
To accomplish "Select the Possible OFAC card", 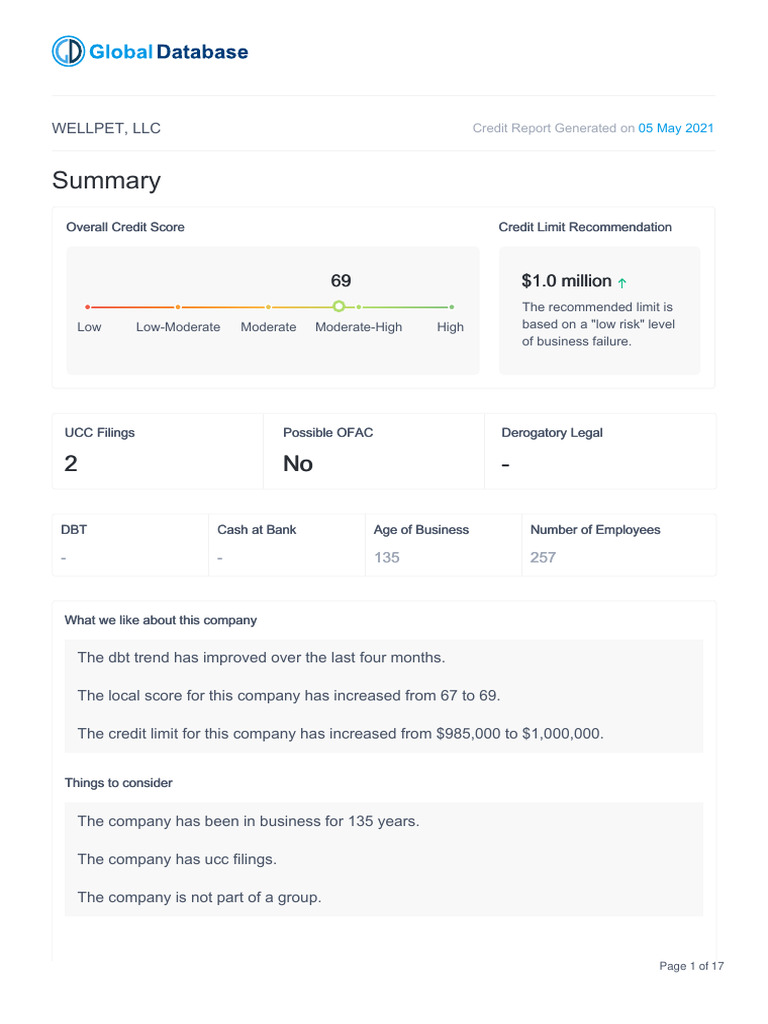I will 373,451.
